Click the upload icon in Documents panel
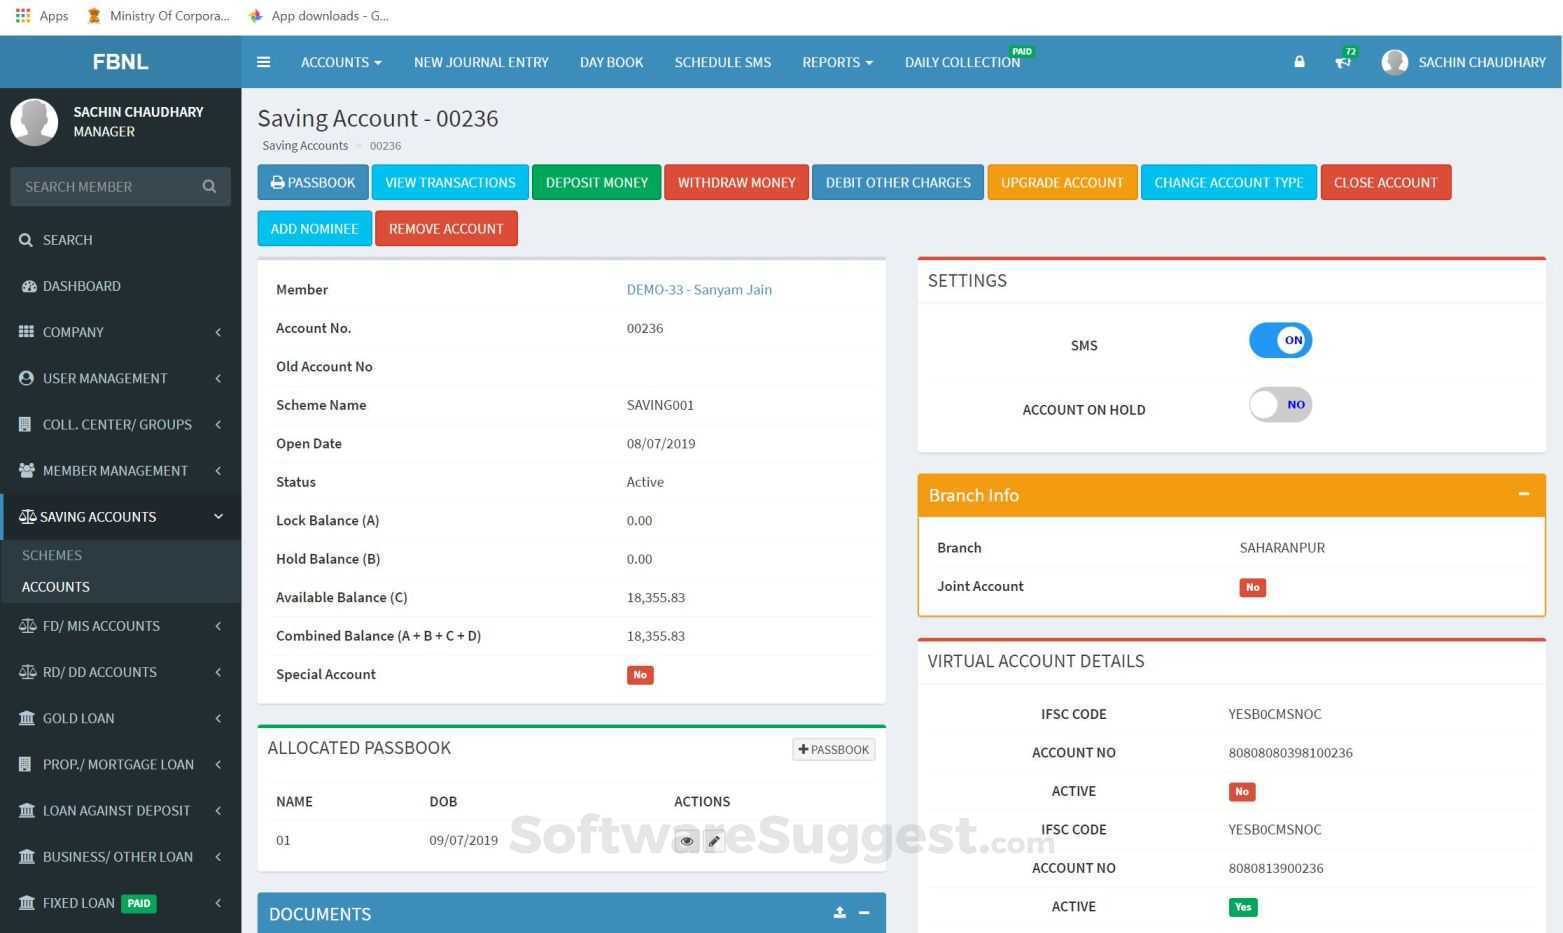 click(839, 913)
